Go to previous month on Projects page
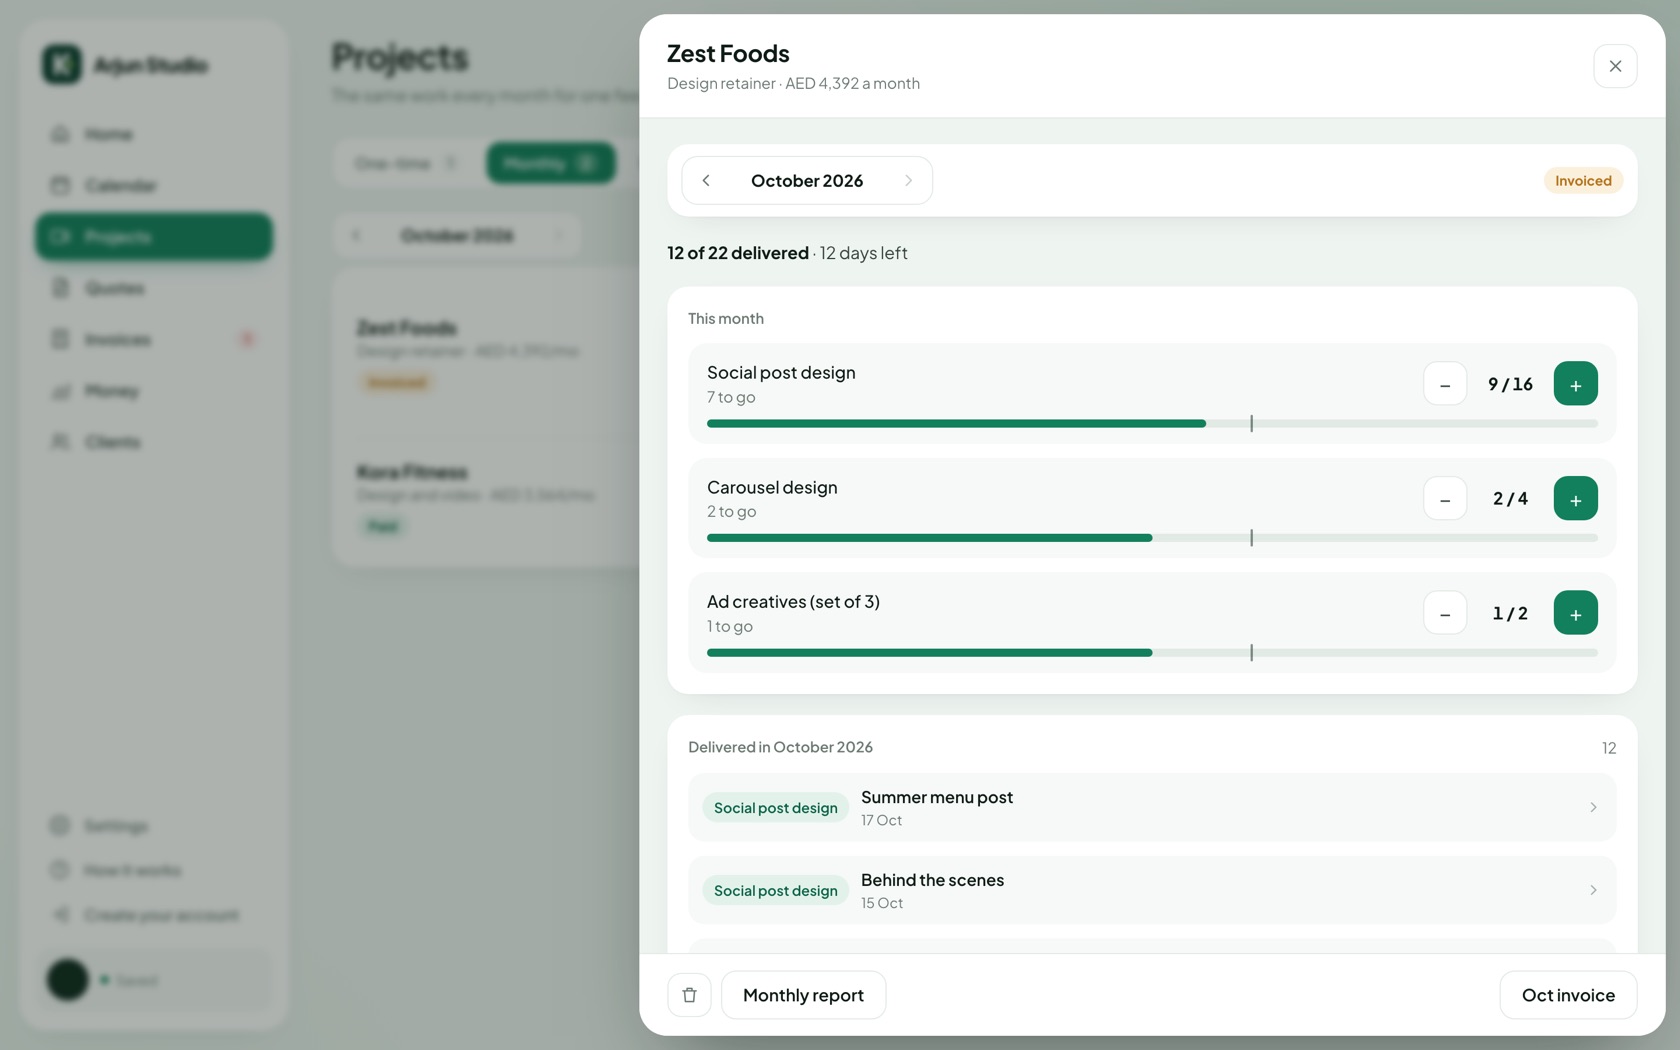 pyautogui.click(x=356, y=236)
